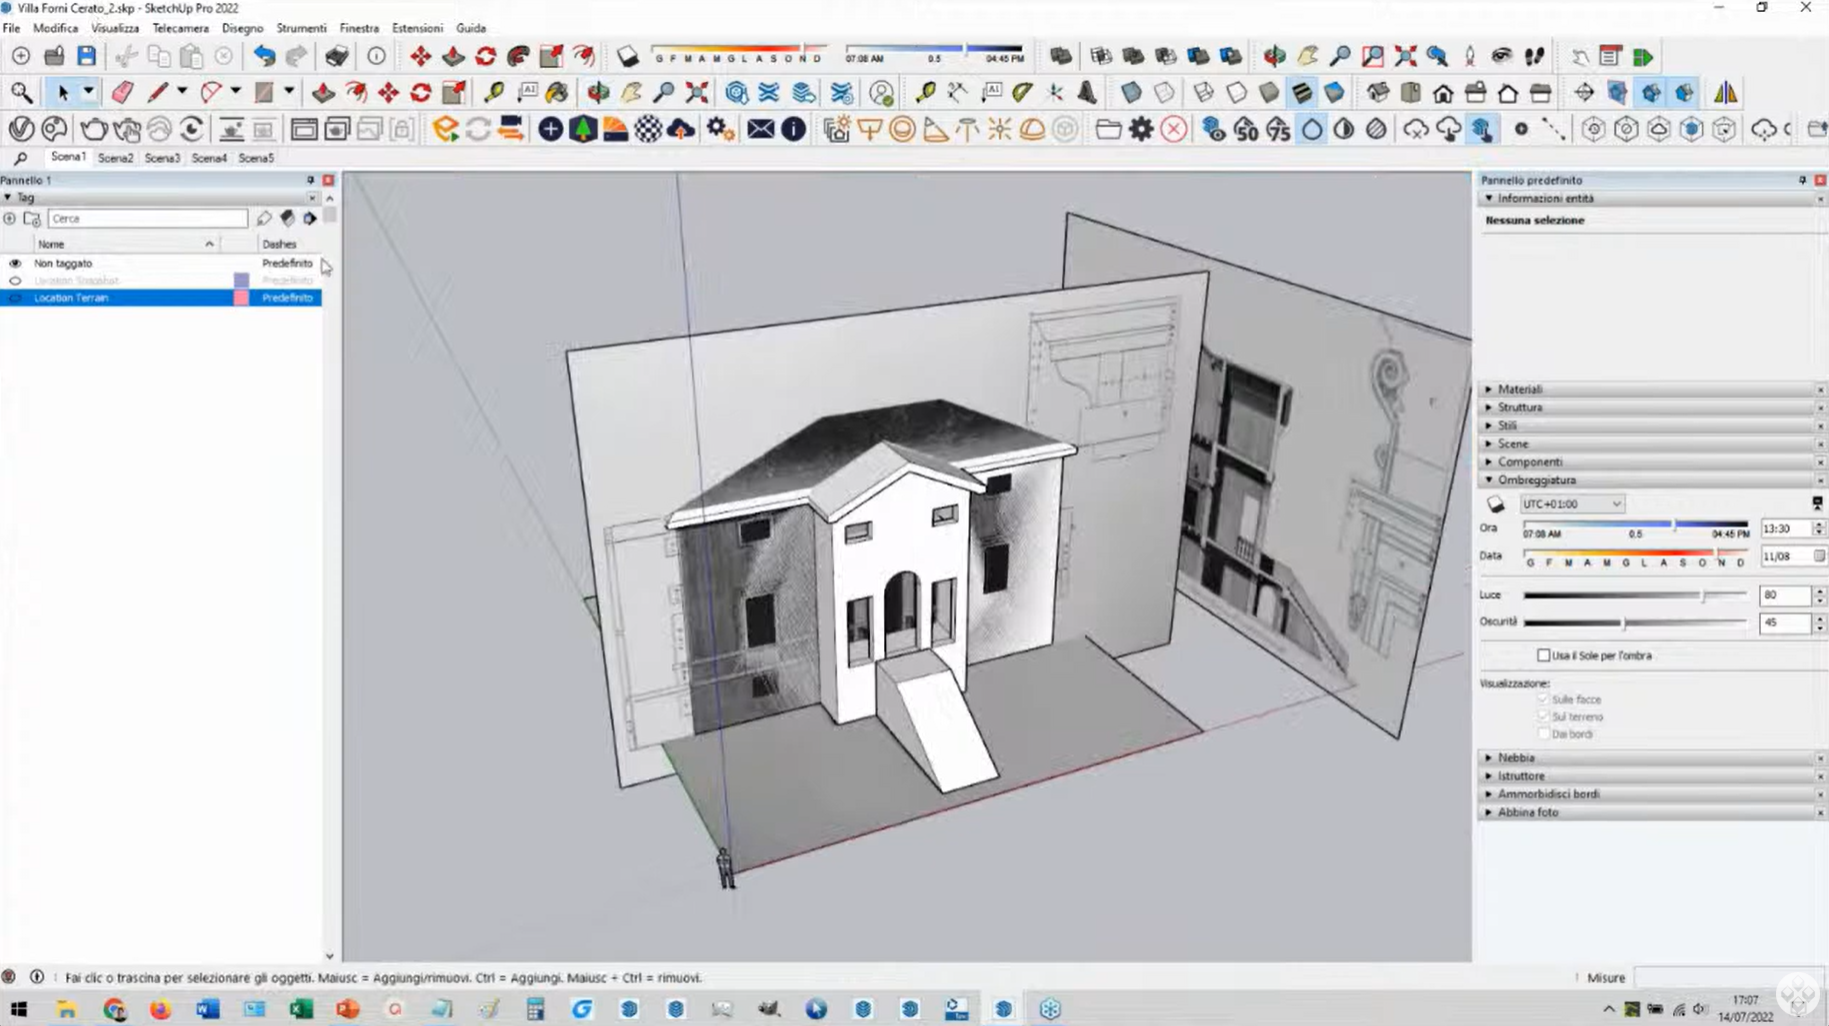This screenshot has height=1026, width=1829.
Task: Enable 'Usa il Sole per l'ombra' checkbox
Action: click(x=1543, y=656)
